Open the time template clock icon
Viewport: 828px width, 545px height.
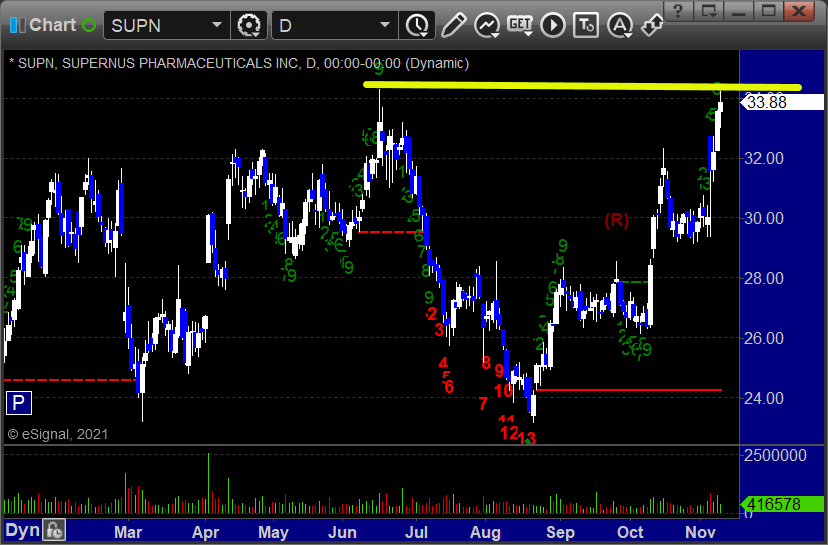click(417, 25)
